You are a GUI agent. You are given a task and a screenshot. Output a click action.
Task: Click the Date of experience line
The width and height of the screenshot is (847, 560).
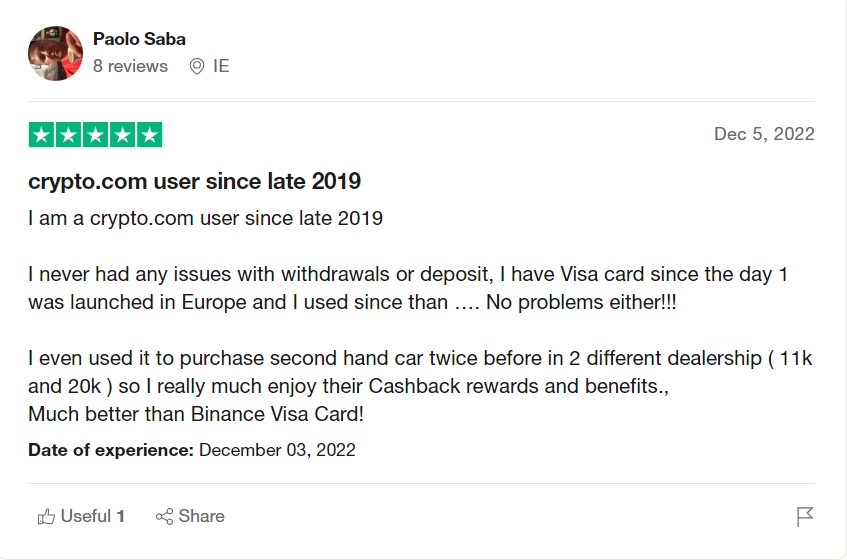[x=192, y=450]
